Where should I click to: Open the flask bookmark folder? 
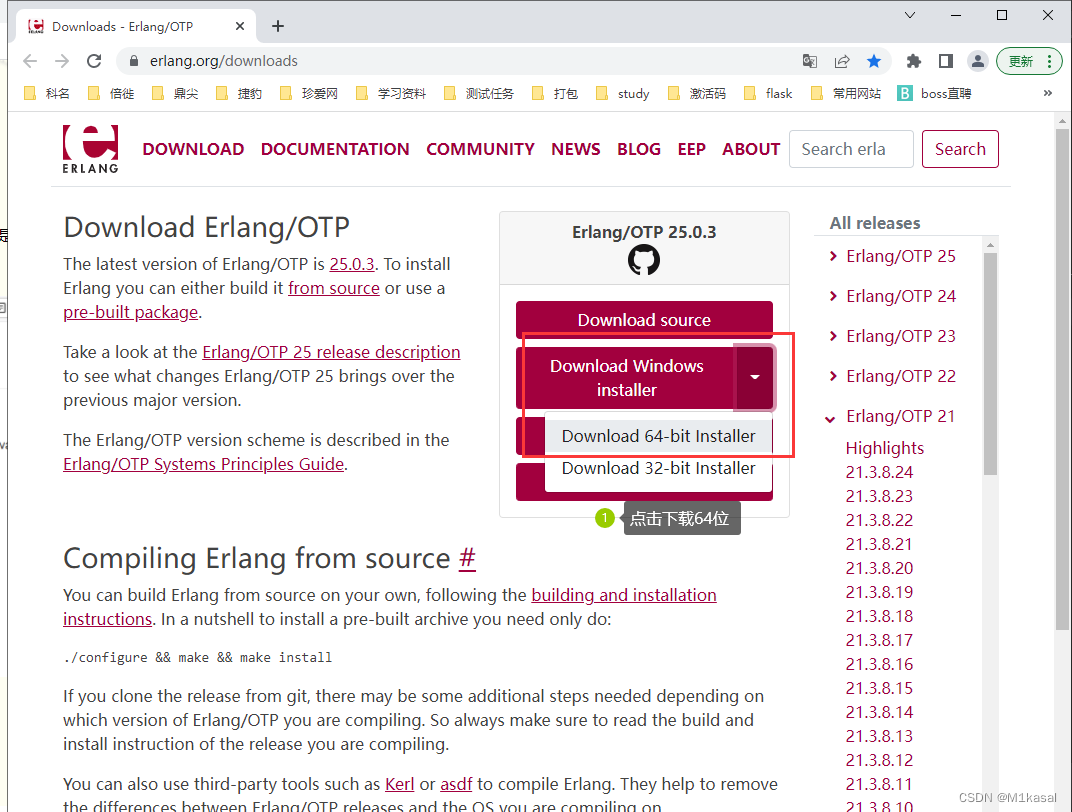tap(768, 93)
